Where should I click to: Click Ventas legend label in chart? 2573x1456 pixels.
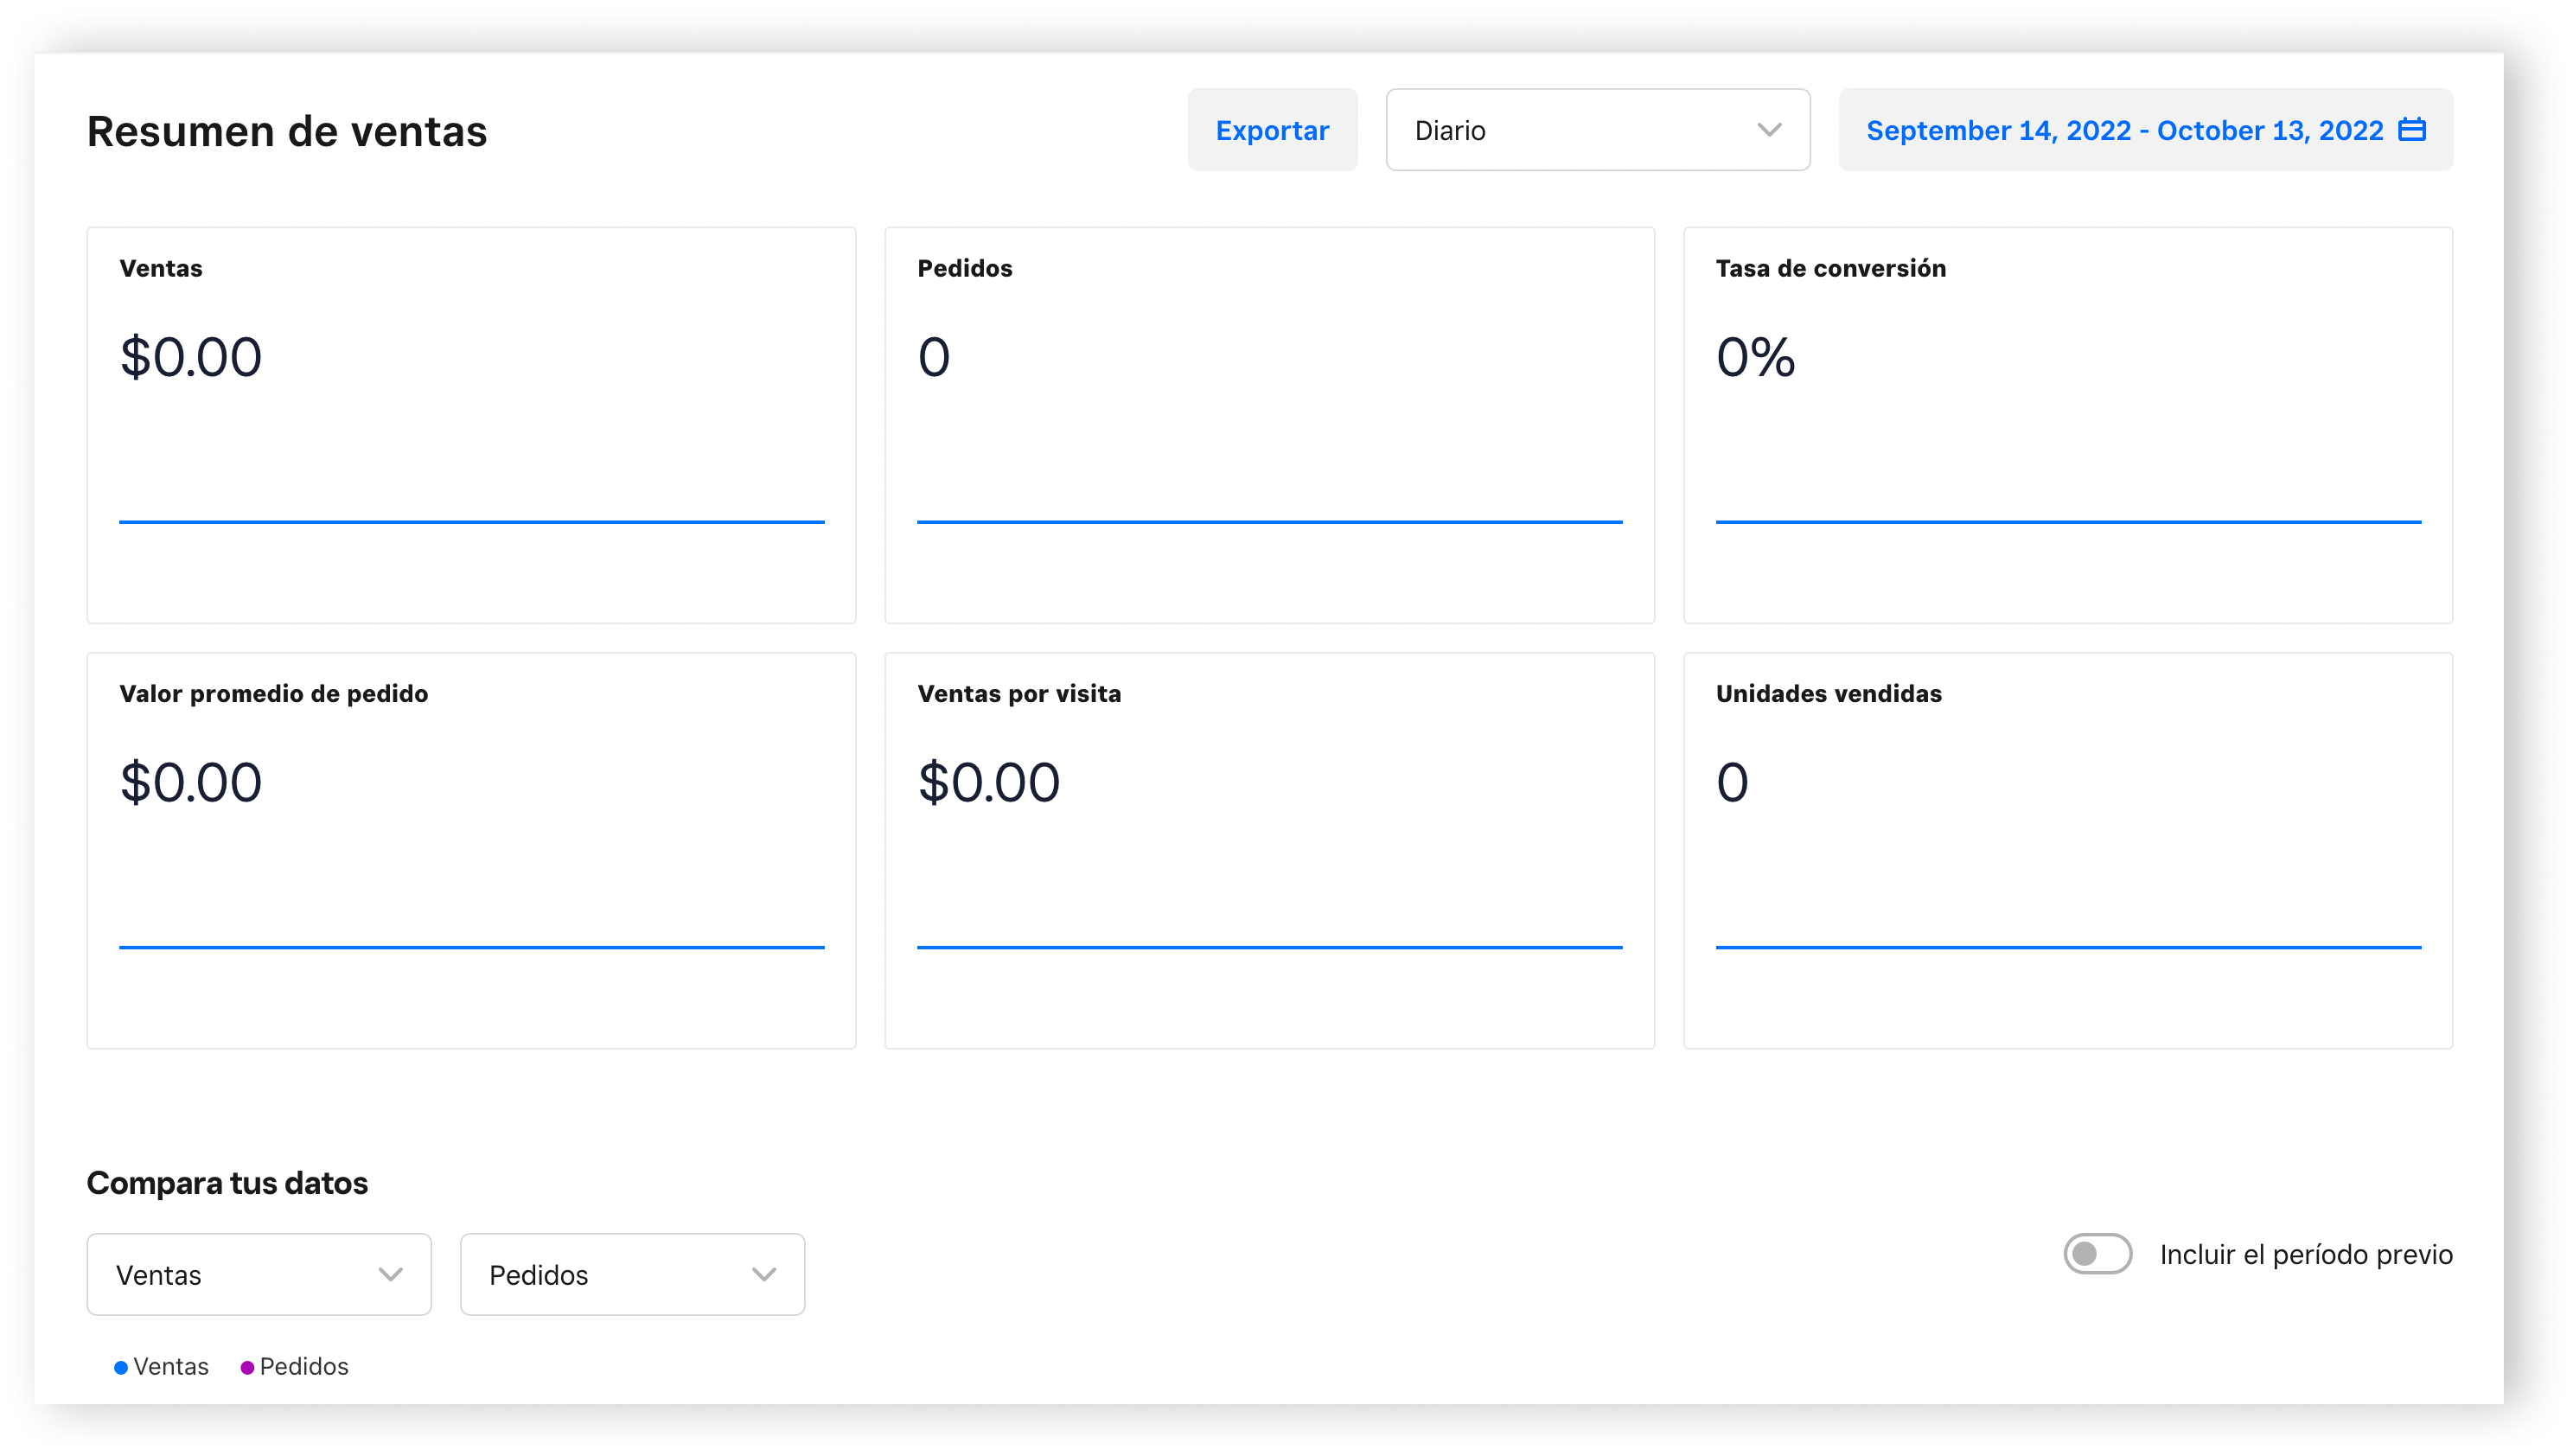171,1367
